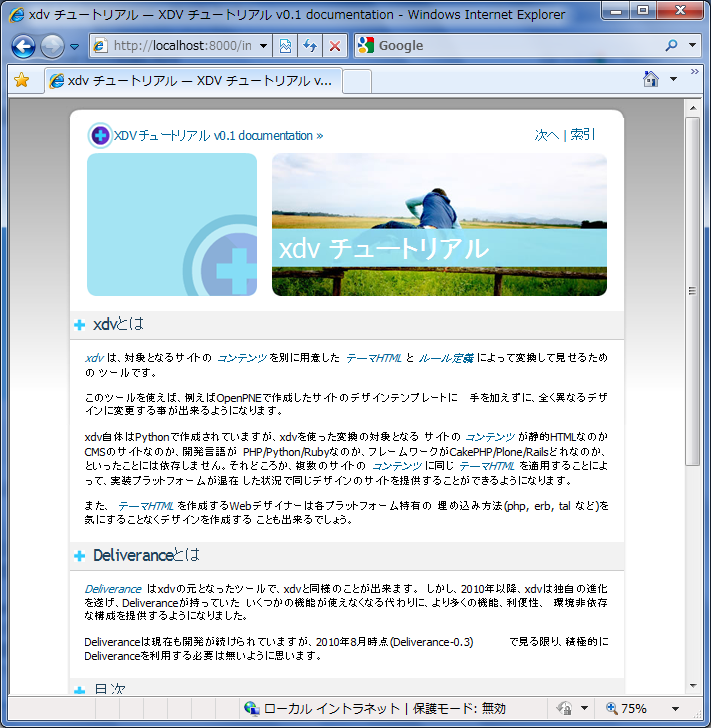Click the Deliverance italic link
The width and height of the screenshot is (711, 728).
(113, 589)
